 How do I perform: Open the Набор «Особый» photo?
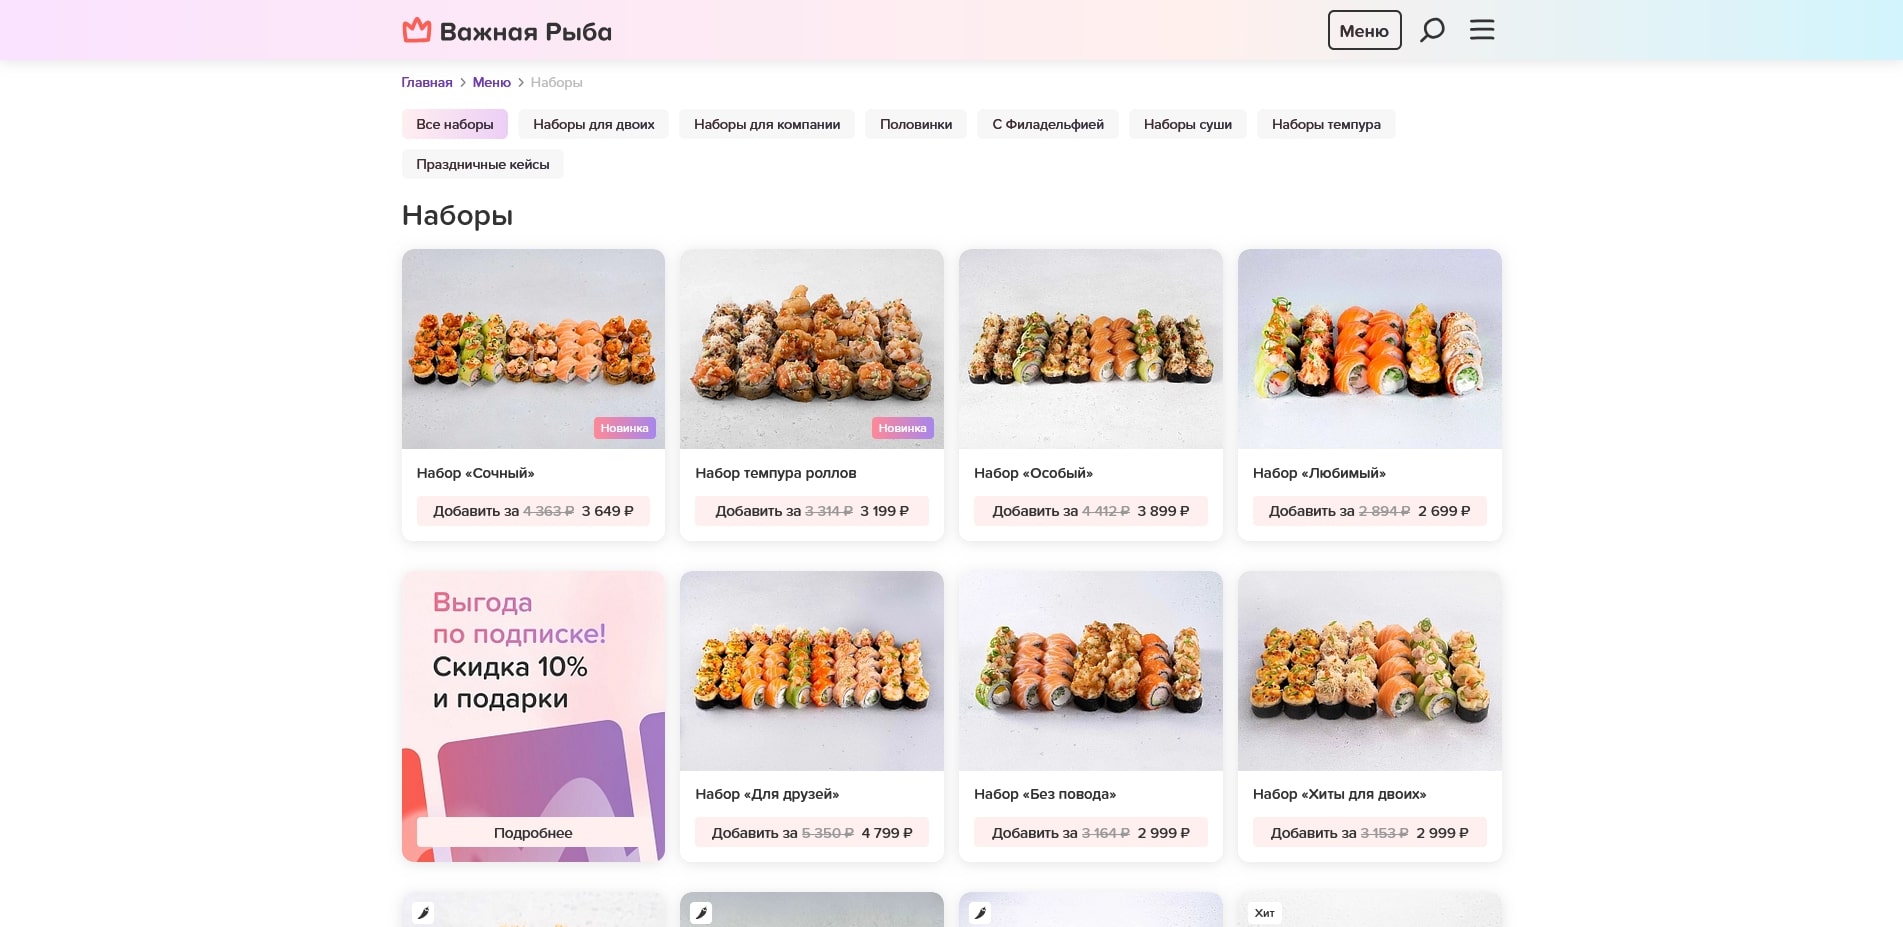coord(1090,349)
